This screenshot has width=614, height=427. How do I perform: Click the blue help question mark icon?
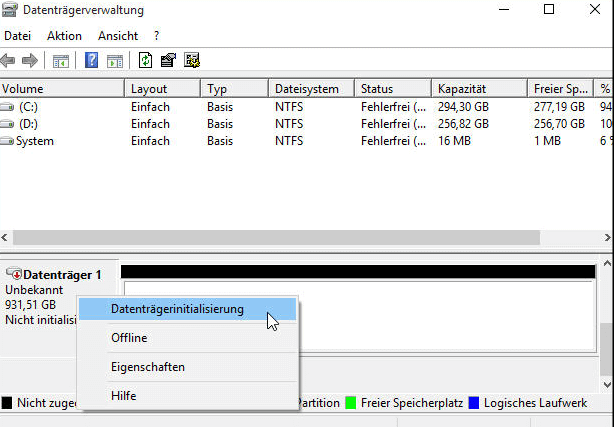92,60
